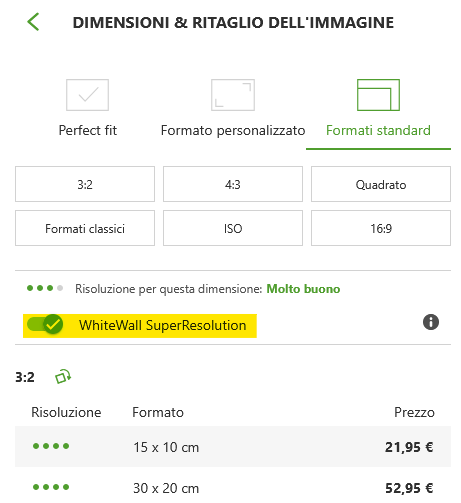Select the 3:2 aspect ratio button
Viewport: 461px width, 503px height.
tap(85, 184)
